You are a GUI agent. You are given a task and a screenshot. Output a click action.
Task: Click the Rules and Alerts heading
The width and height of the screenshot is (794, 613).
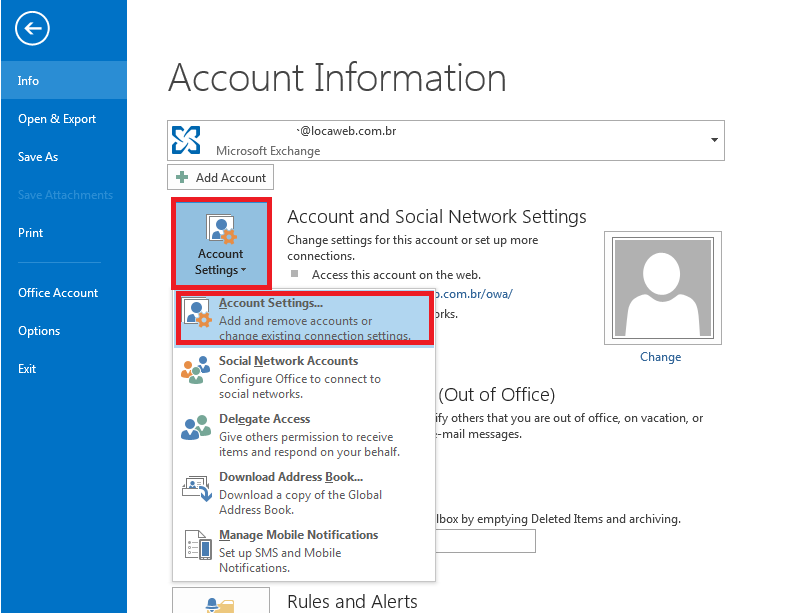[x=352, y=601]
